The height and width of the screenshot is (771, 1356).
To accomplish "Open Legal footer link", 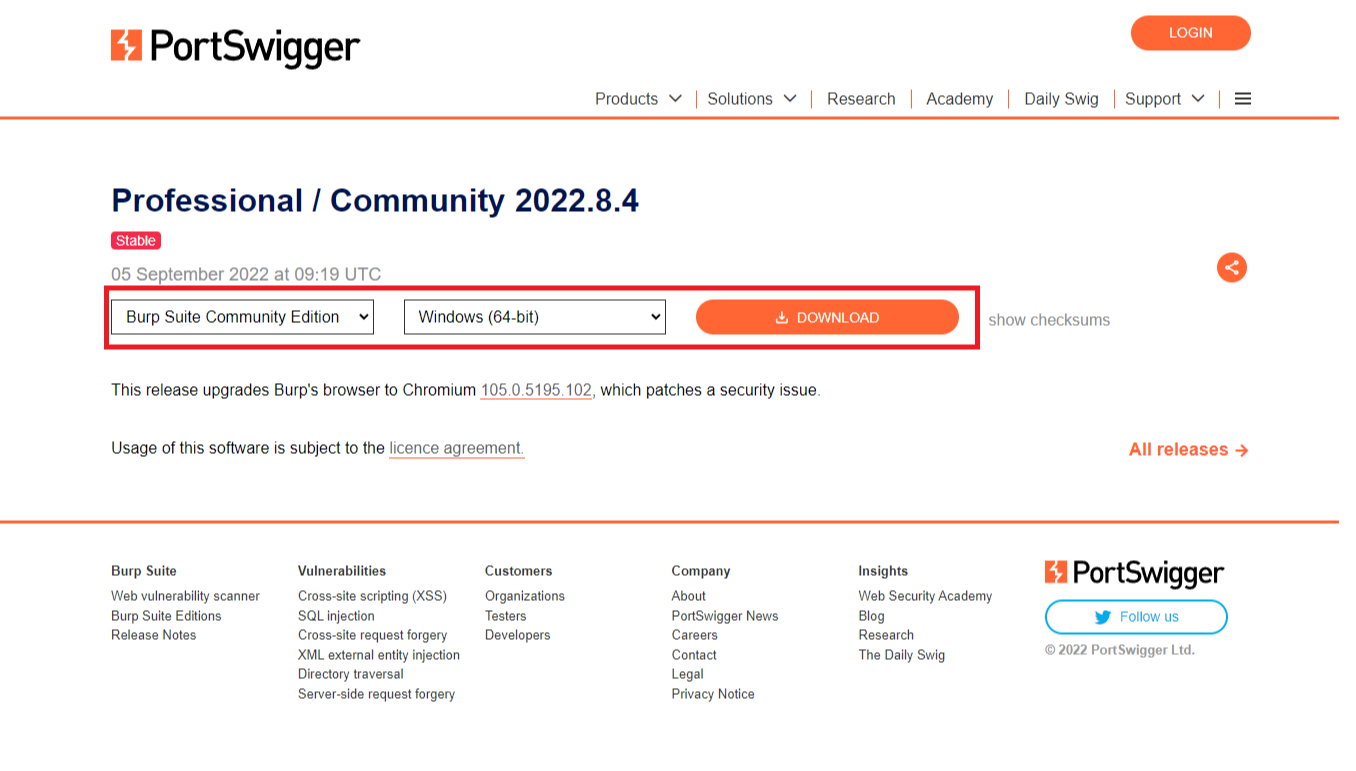I will click(688, 674).
